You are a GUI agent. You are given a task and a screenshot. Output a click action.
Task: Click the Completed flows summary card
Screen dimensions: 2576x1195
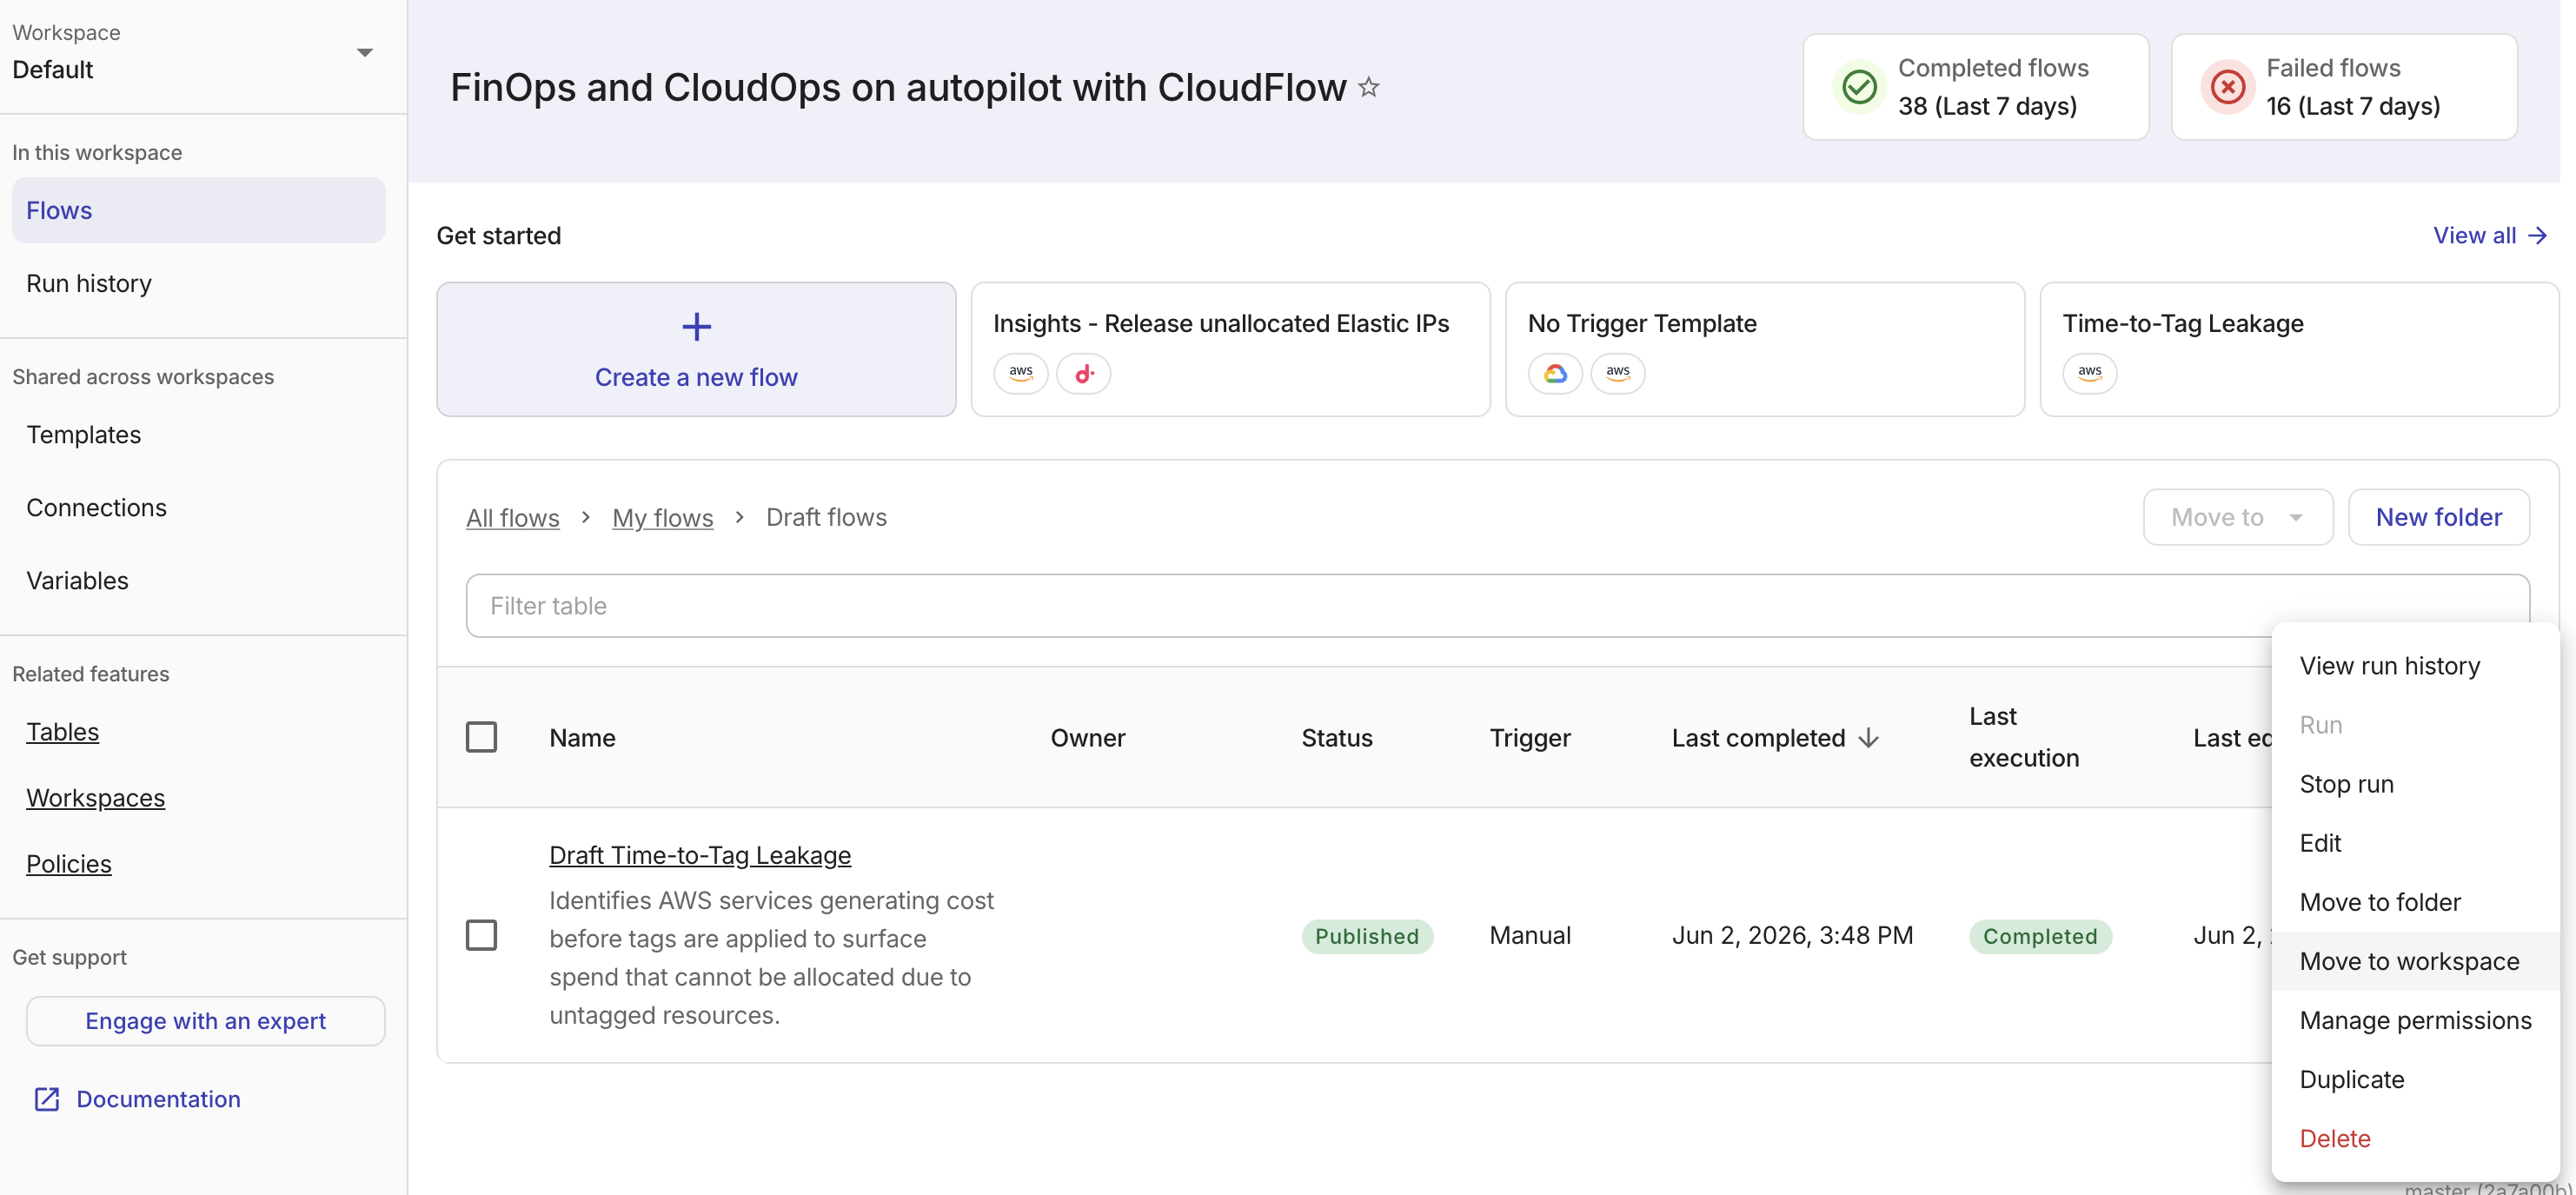(1976, 87)
